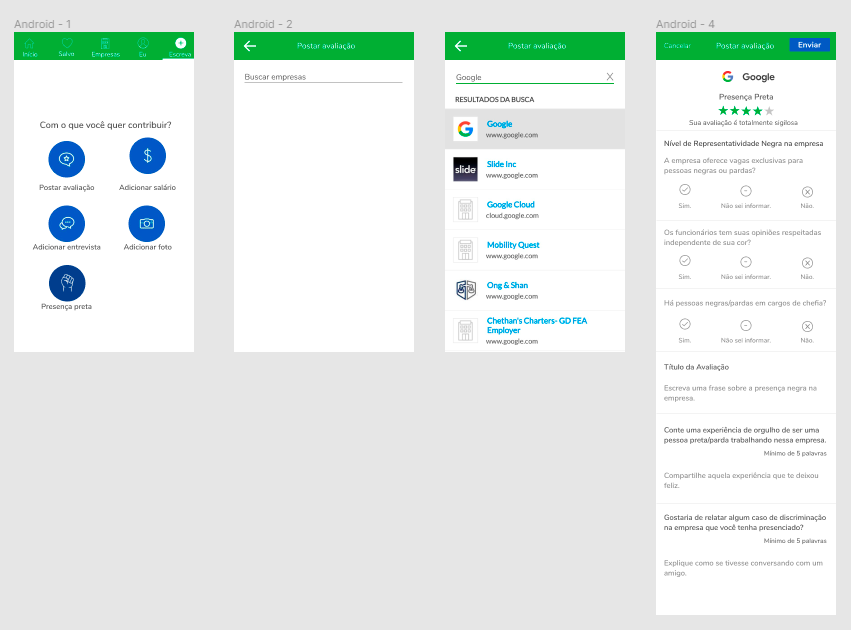Click the Compartilhe aquela experiência text field
The height and width of the screenshot is (630, 851).
741,480
